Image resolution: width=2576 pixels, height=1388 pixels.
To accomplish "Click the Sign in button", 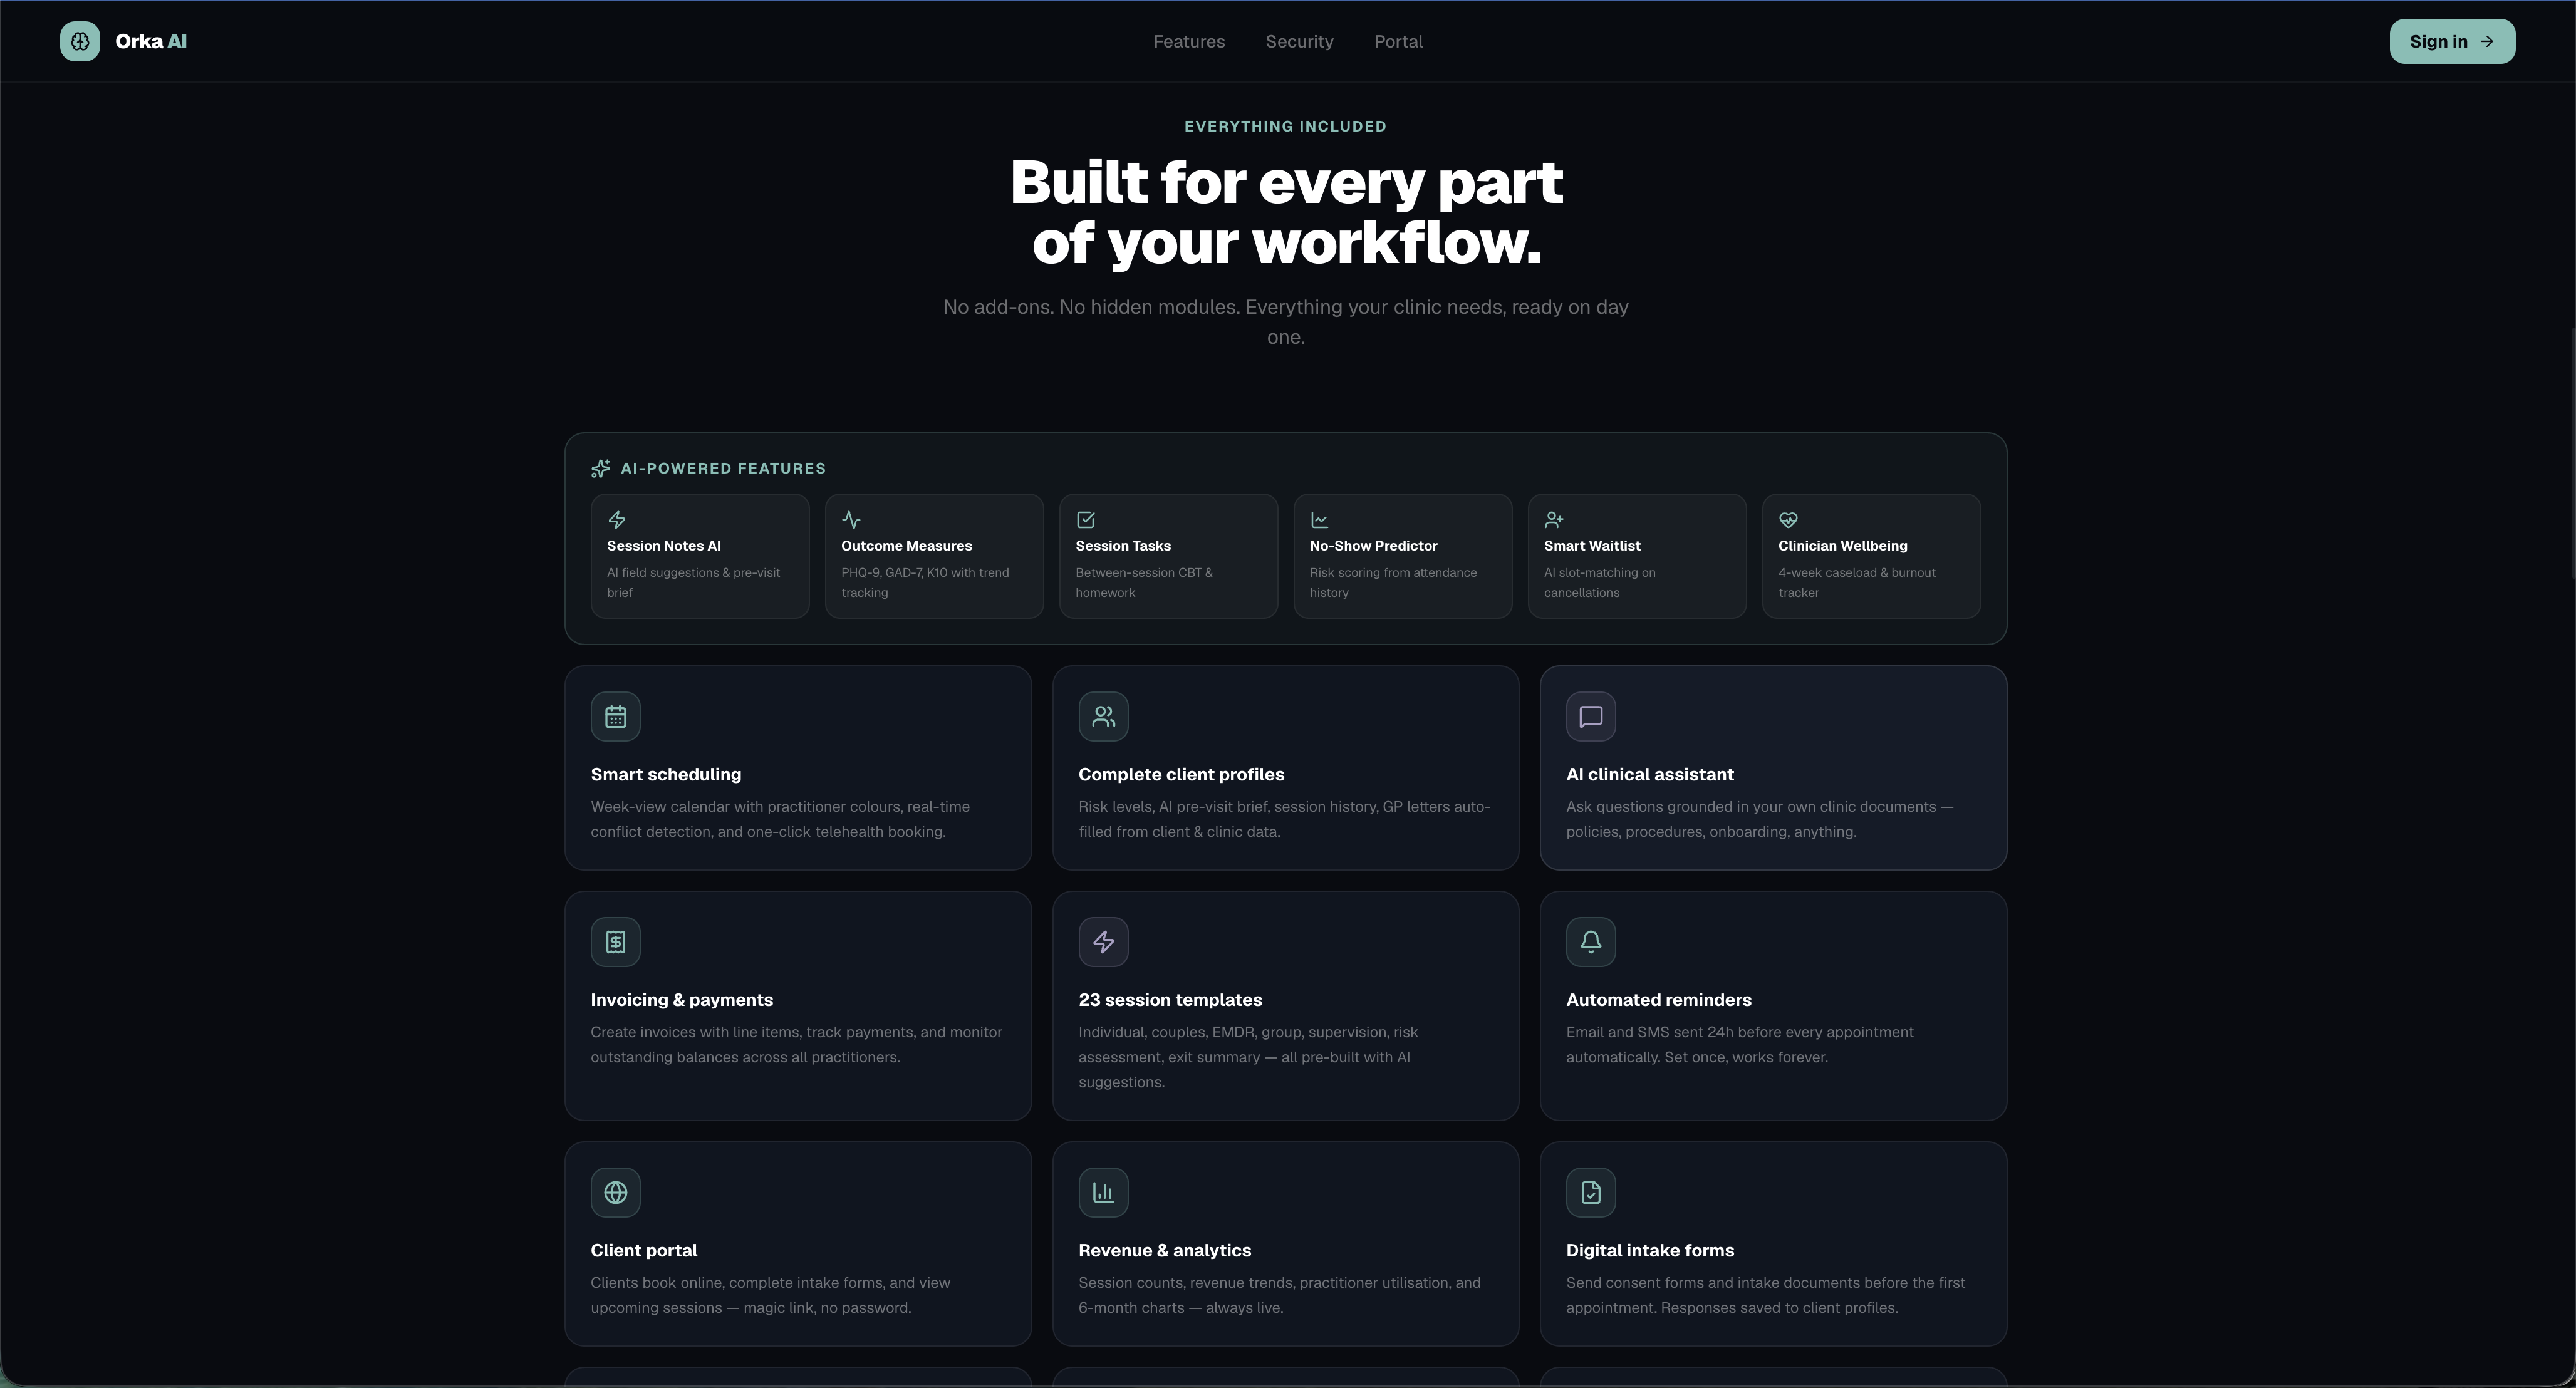I will pyautogui.click(x=2452, y=41).
